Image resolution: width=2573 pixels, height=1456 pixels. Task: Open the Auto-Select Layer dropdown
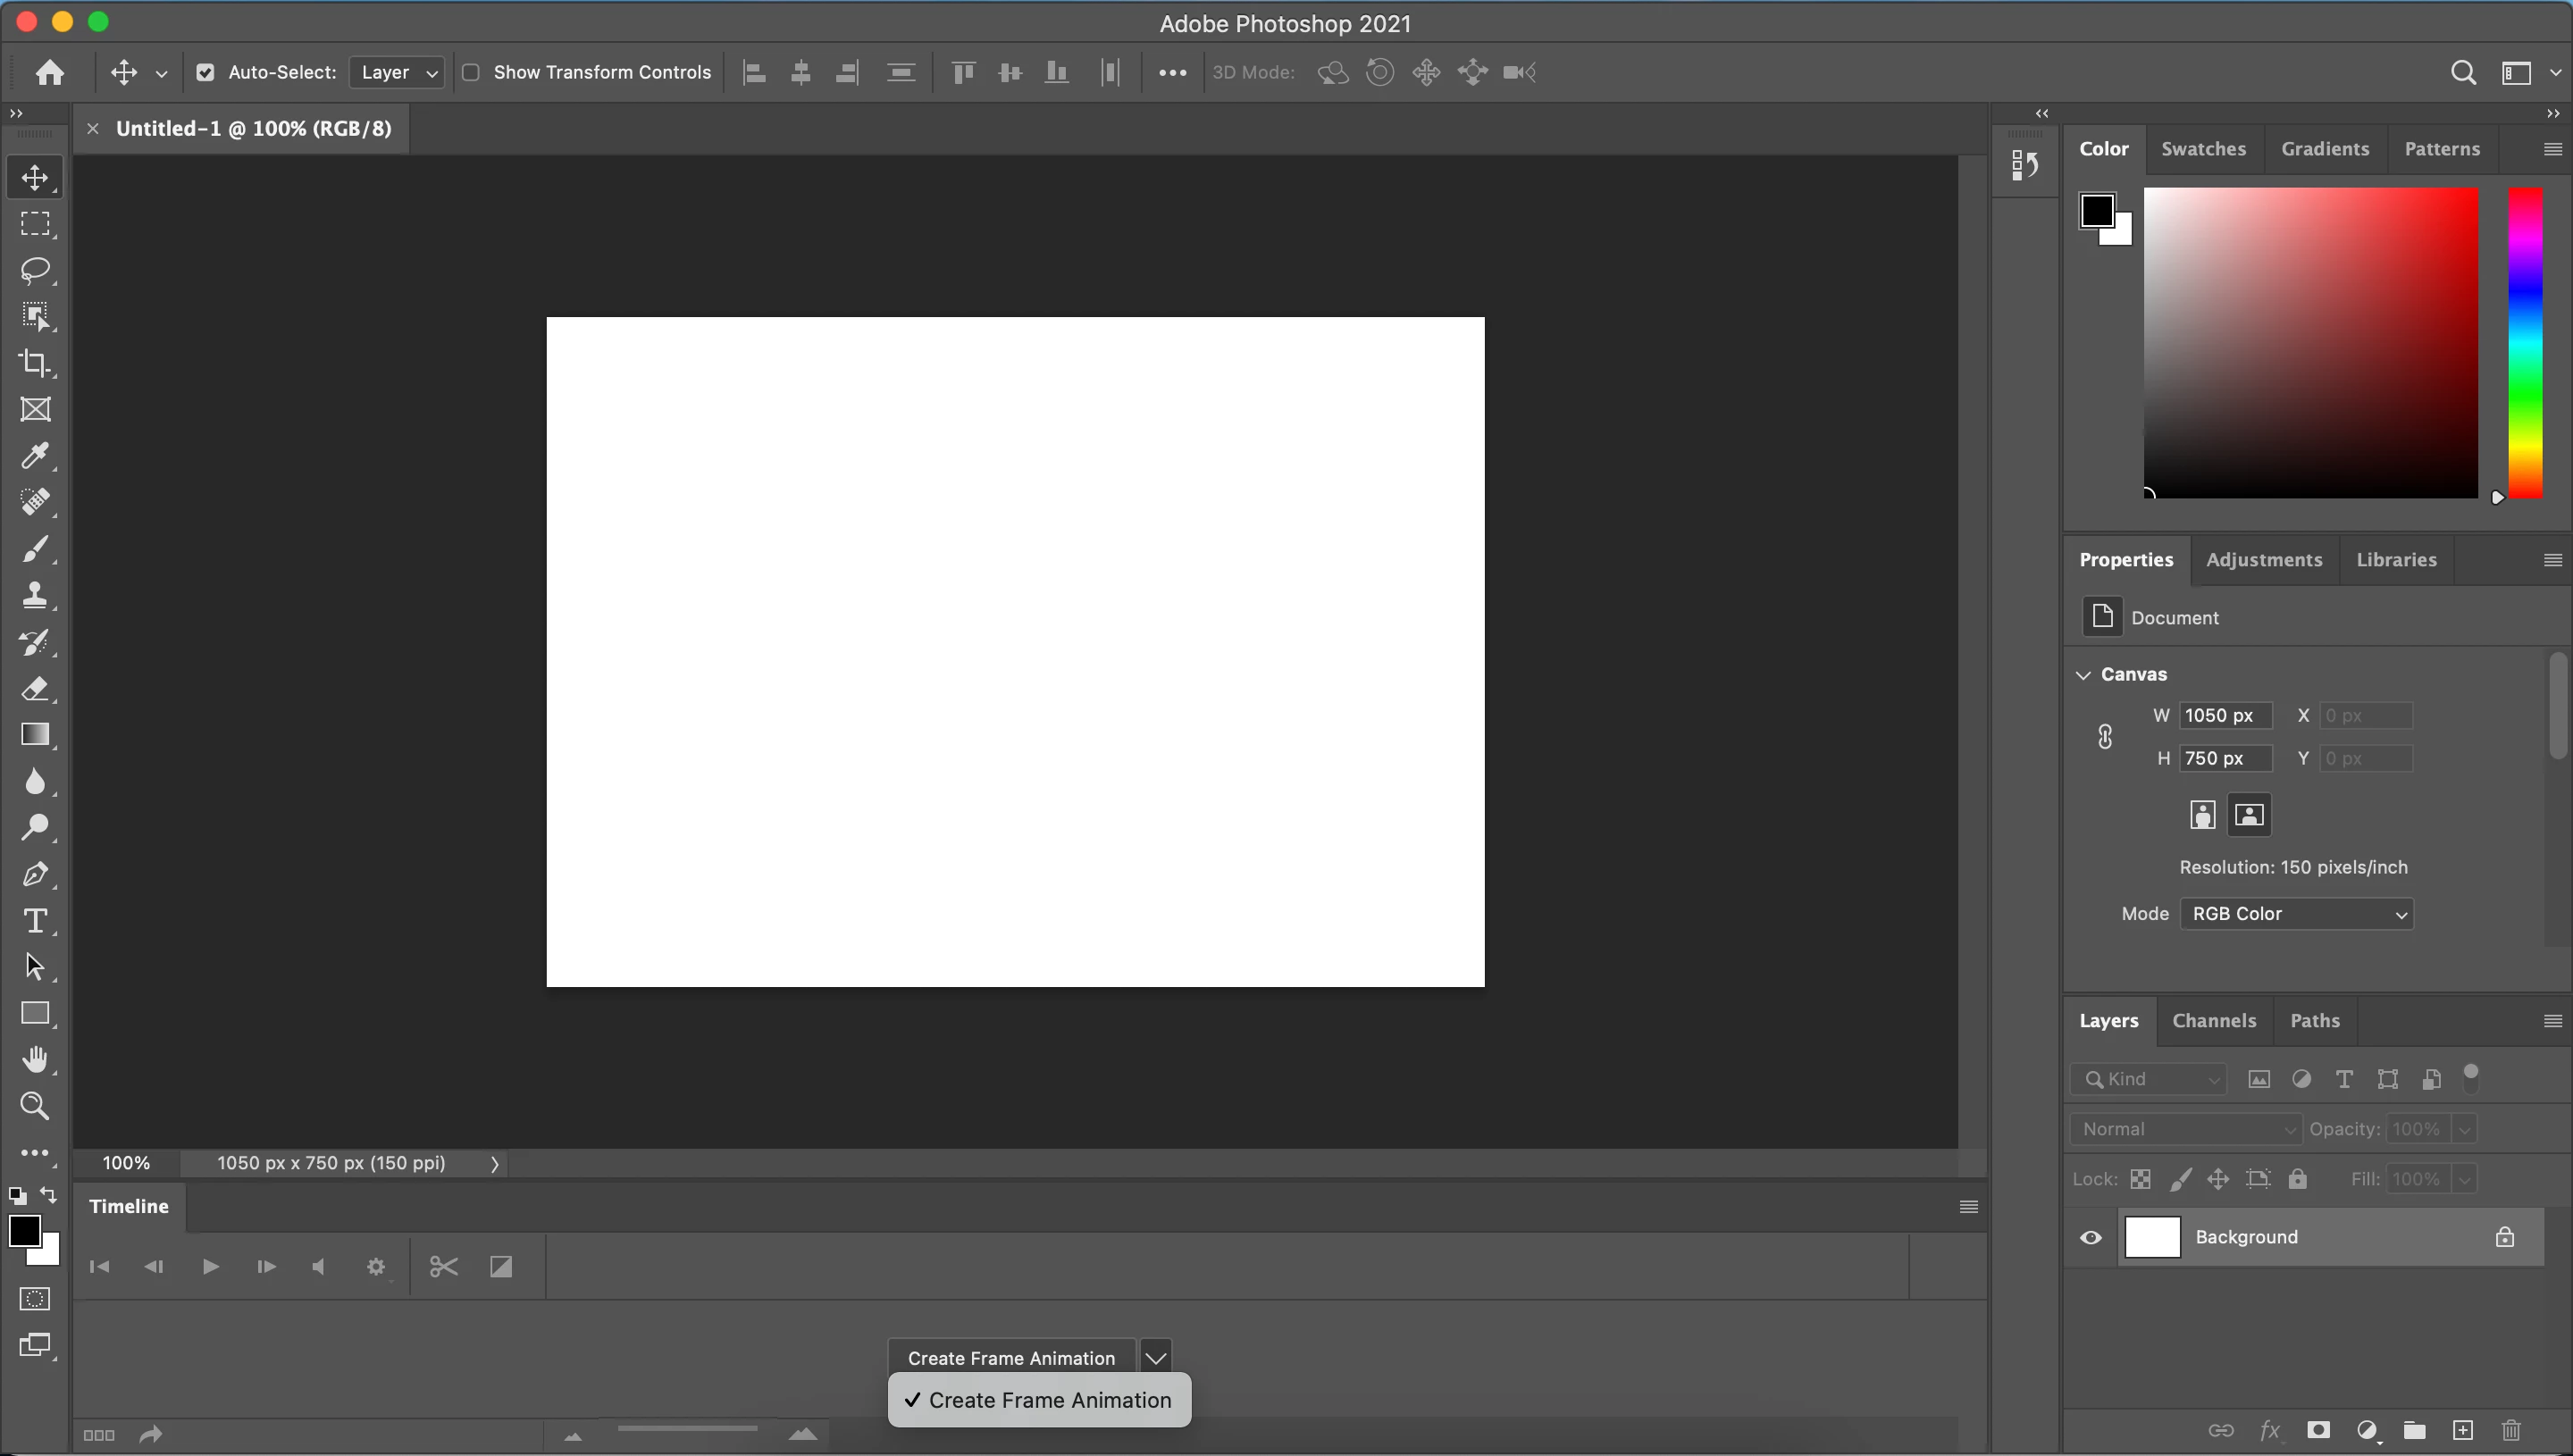pyautogui.click(x=397, y=72)
